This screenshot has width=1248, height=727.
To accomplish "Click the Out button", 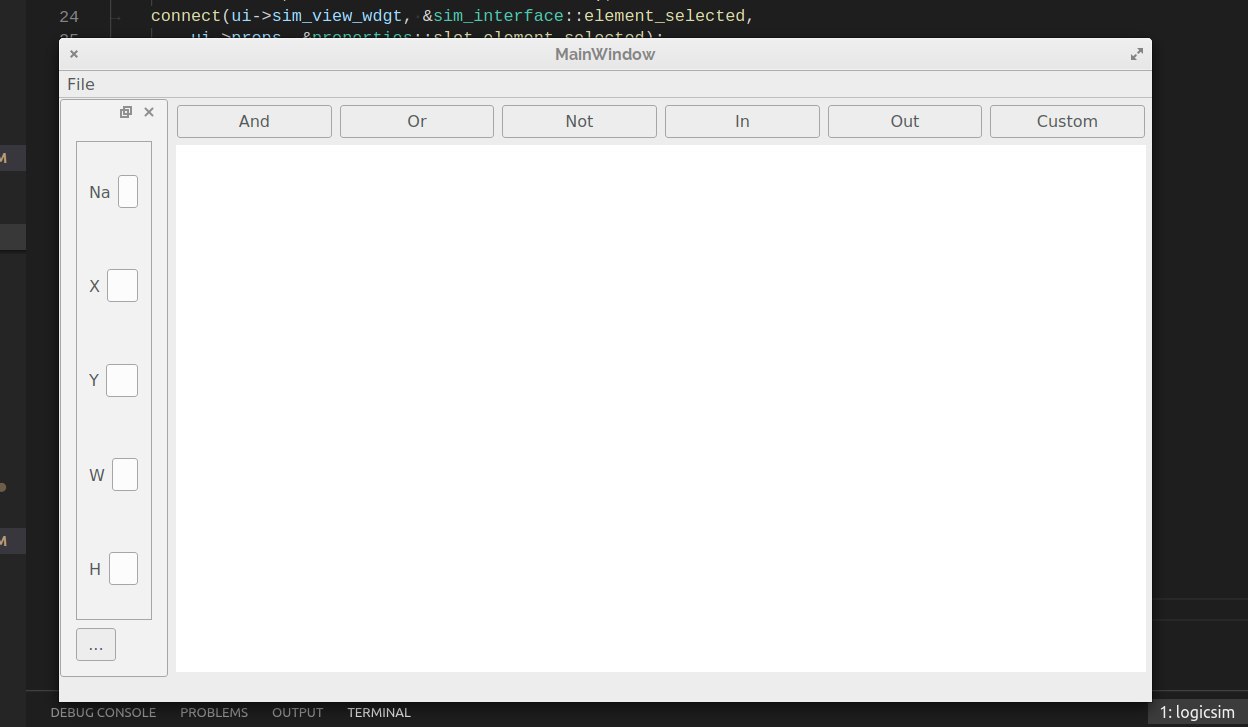I will click(905, 121).
